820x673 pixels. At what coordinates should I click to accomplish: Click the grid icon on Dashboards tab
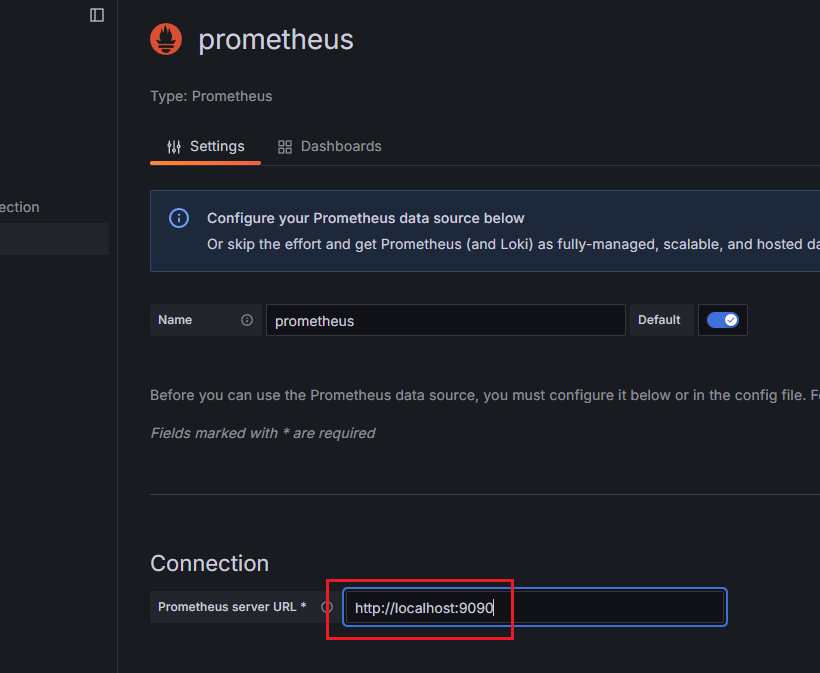[285, 147]
